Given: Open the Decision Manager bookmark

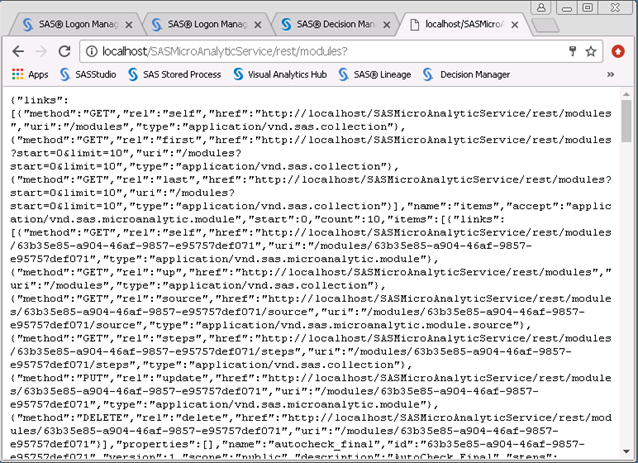Looking at the screenshot, I should pos(466,74).
